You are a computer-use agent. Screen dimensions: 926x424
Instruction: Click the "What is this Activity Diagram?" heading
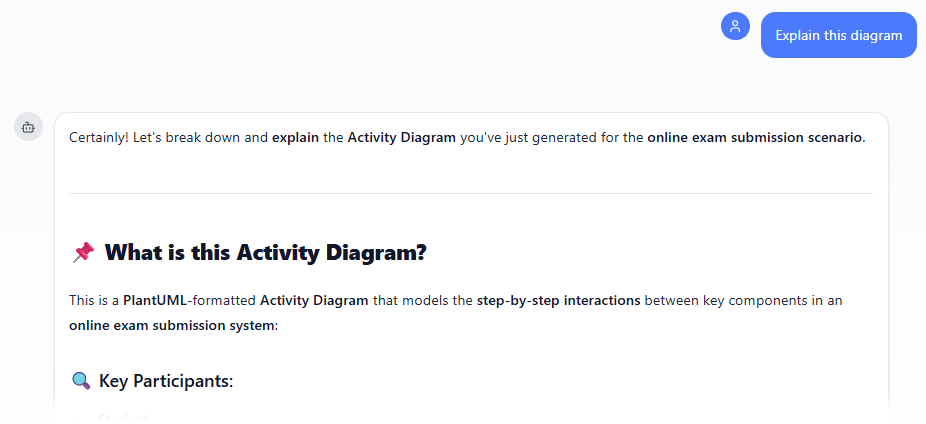click(265, 253)
